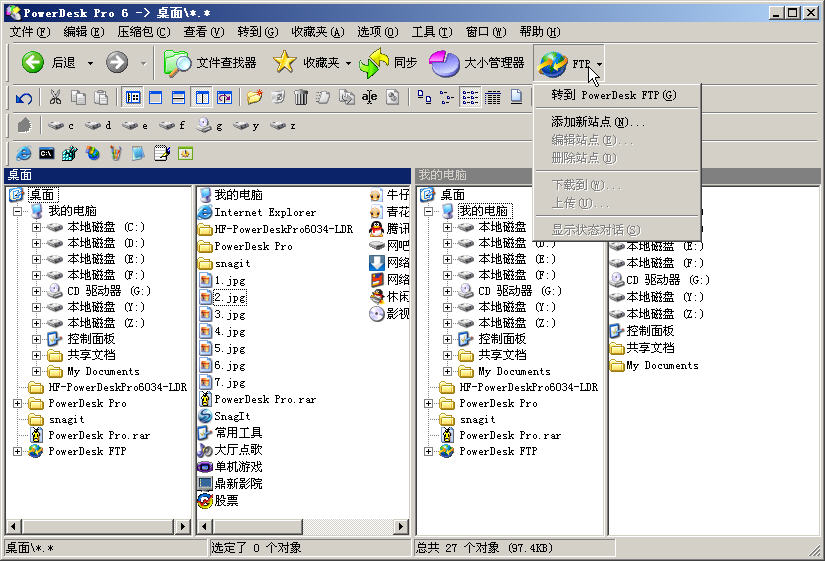Click the green picture icon in launch bar
825x561 pixels.
coord(185,153)
